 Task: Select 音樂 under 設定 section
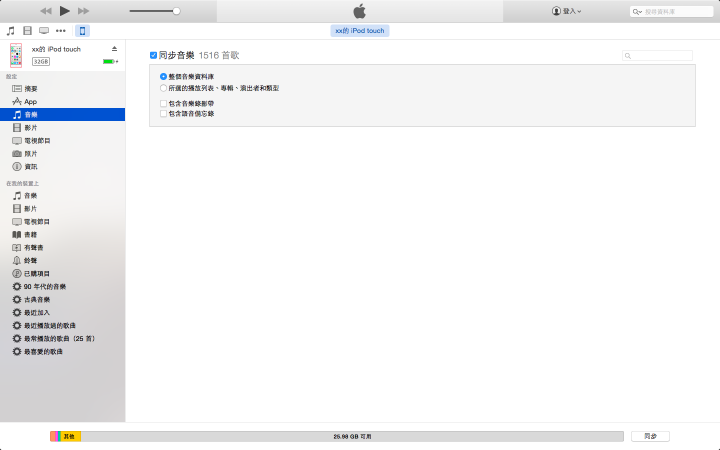(x=62, y=115)
